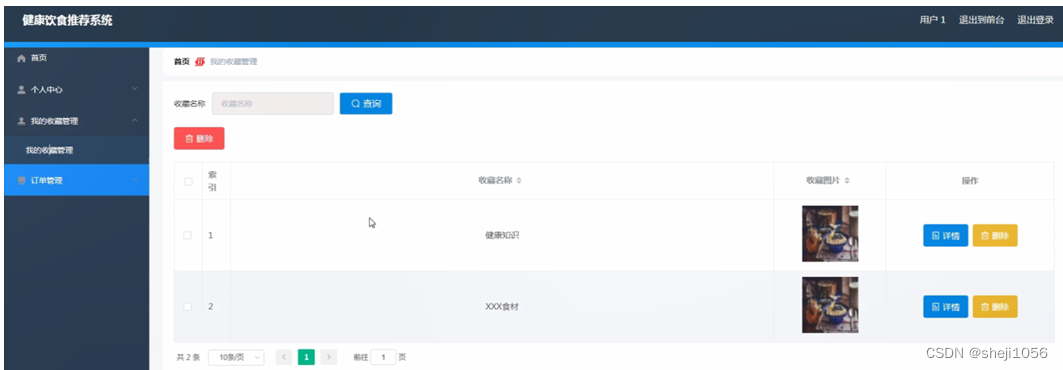
Task: Expand the 订单管理 sidebar chevron
Action: tap(134, 180)
